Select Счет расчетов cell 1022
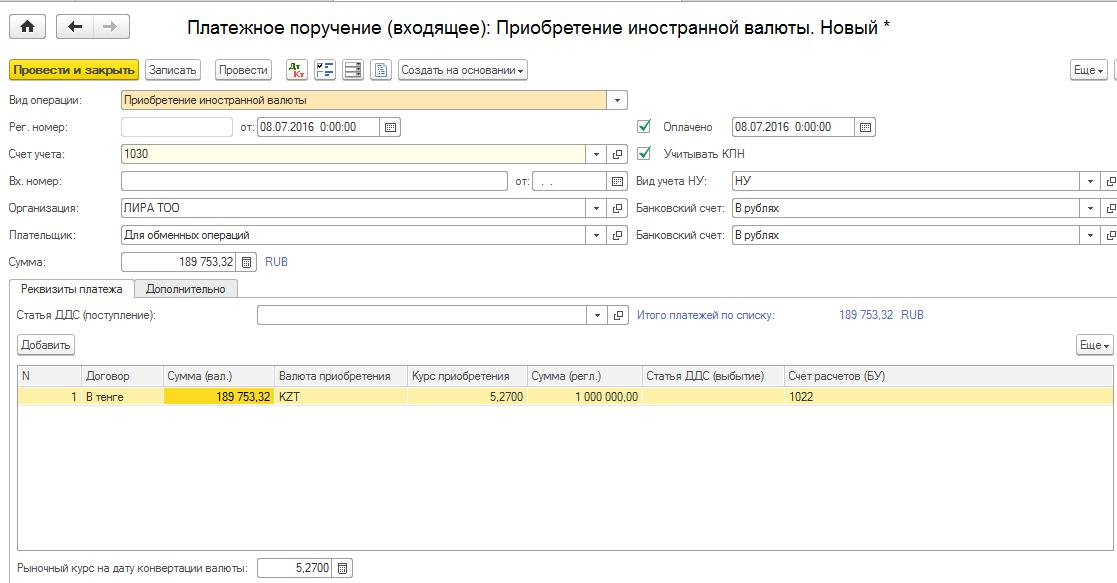Screen dimensions: 1117x583 948,397
